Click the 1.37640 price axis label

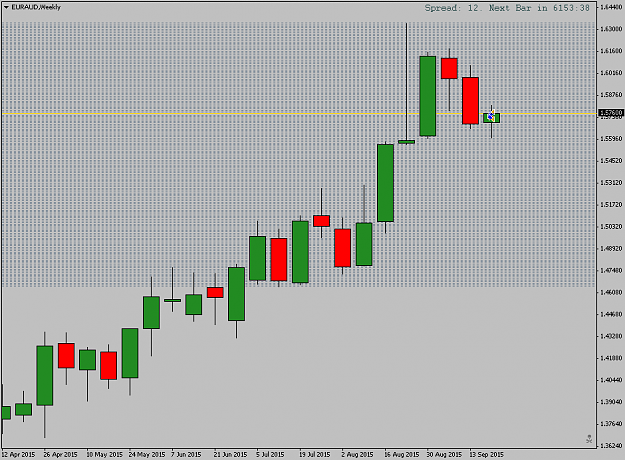pyautogui.click(x=611, y=424)
